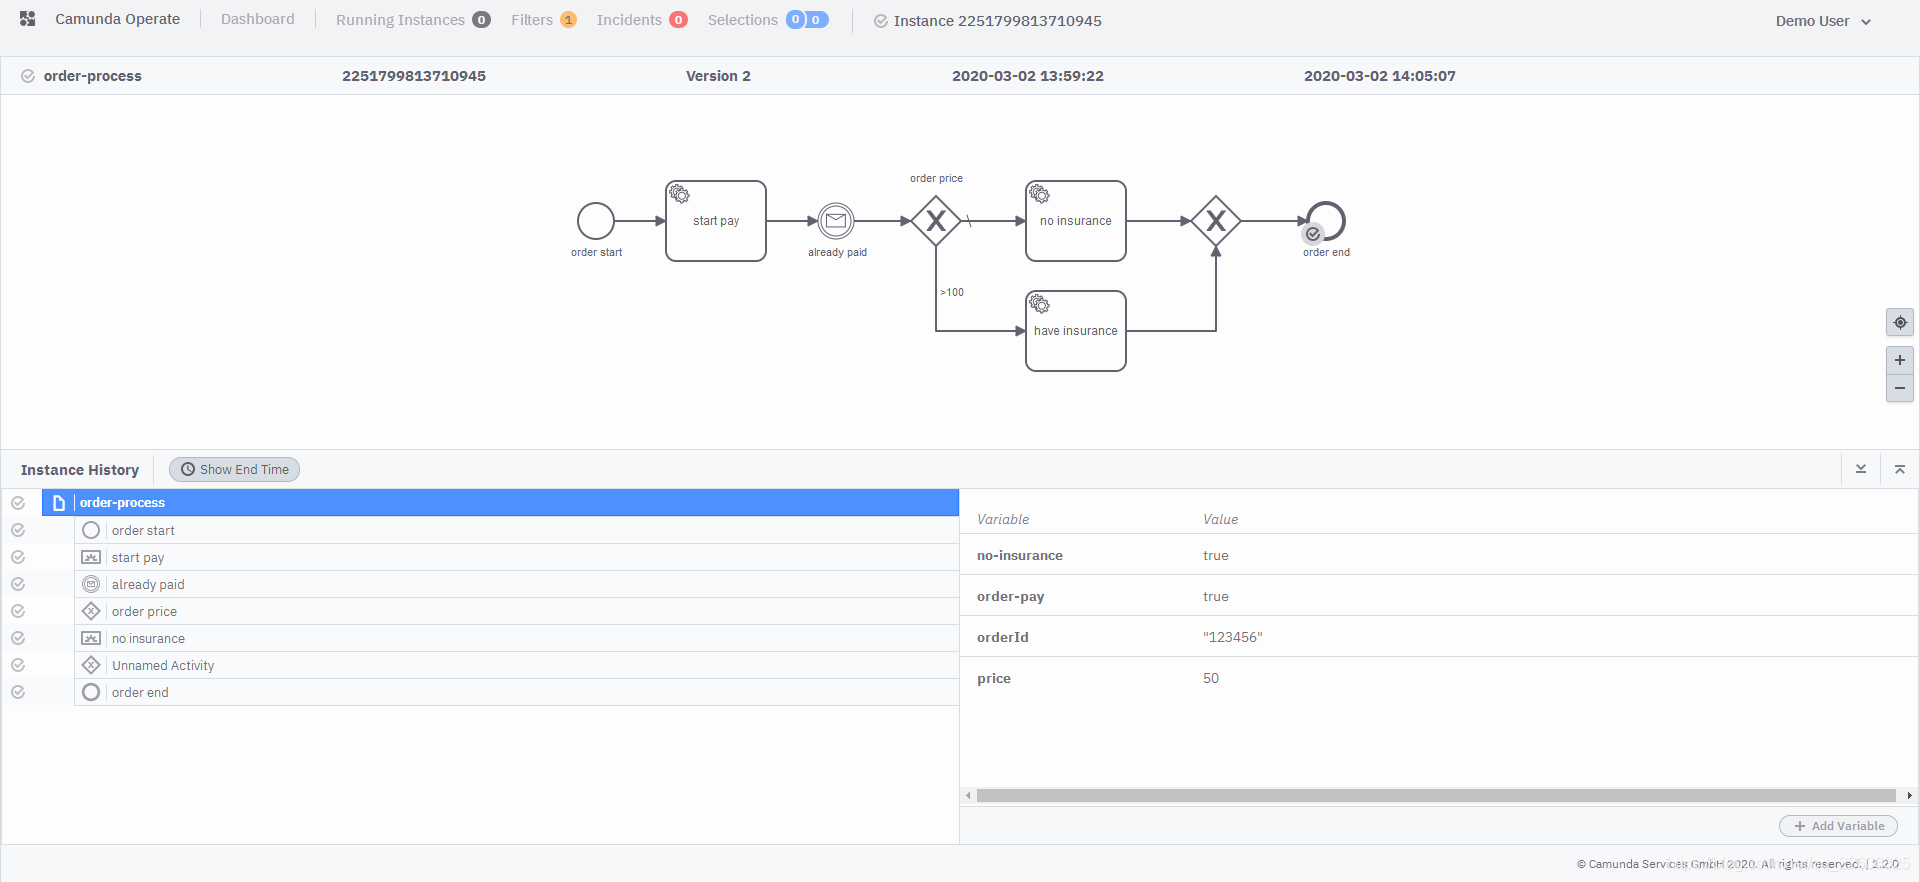Click start event icon in order start row
The height and width of the screenshot is (882, 1920).
91,530
